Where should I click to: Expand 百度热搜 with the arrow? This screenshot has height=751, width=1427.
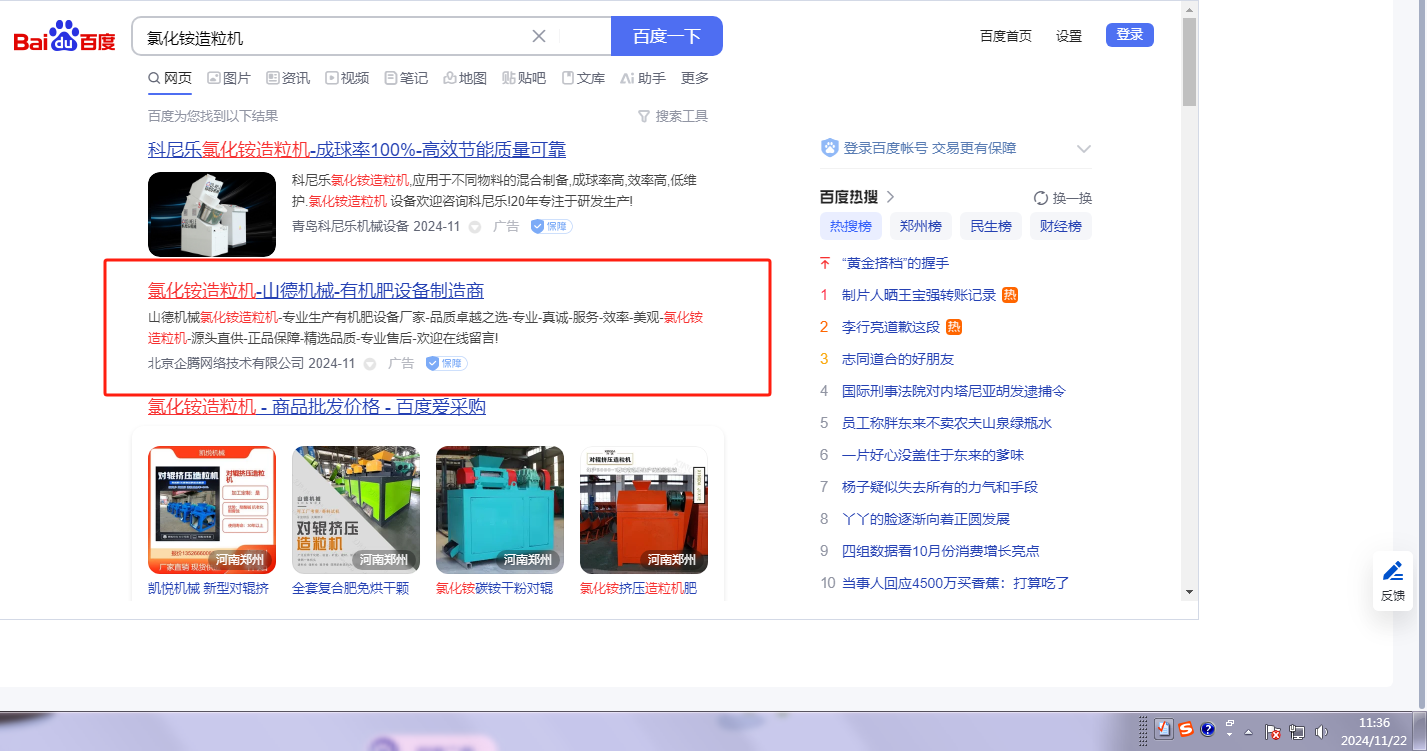pos(890,197)
